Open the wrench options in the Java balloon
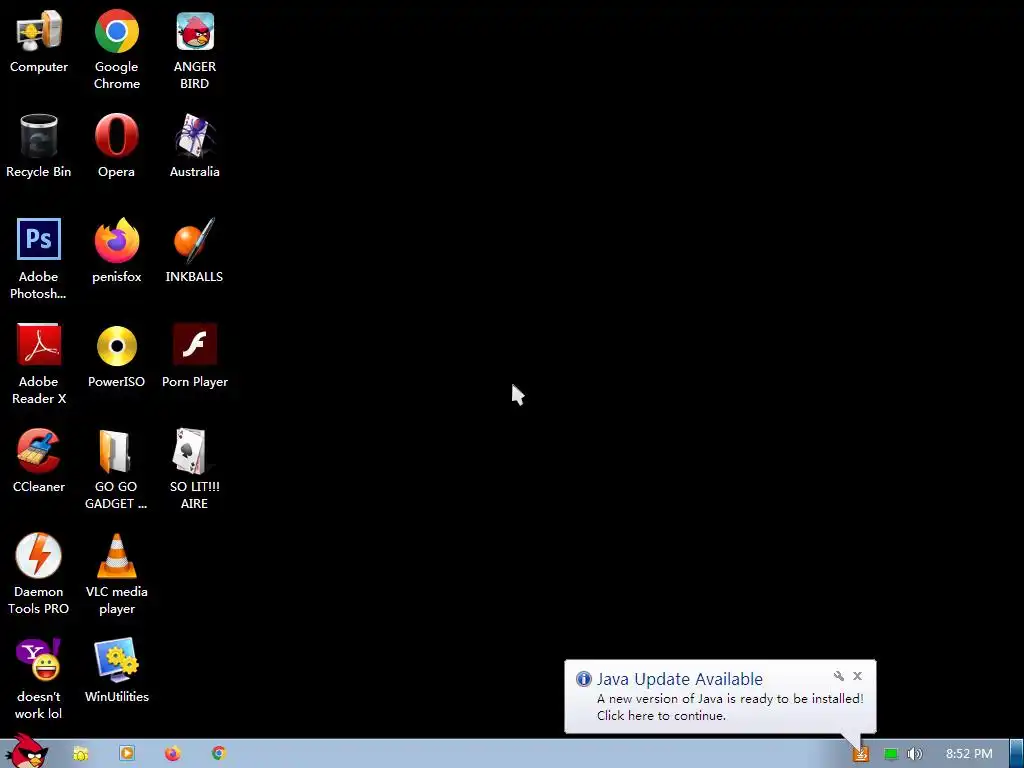Viewport: 1024px width, 768px height. 839,676
